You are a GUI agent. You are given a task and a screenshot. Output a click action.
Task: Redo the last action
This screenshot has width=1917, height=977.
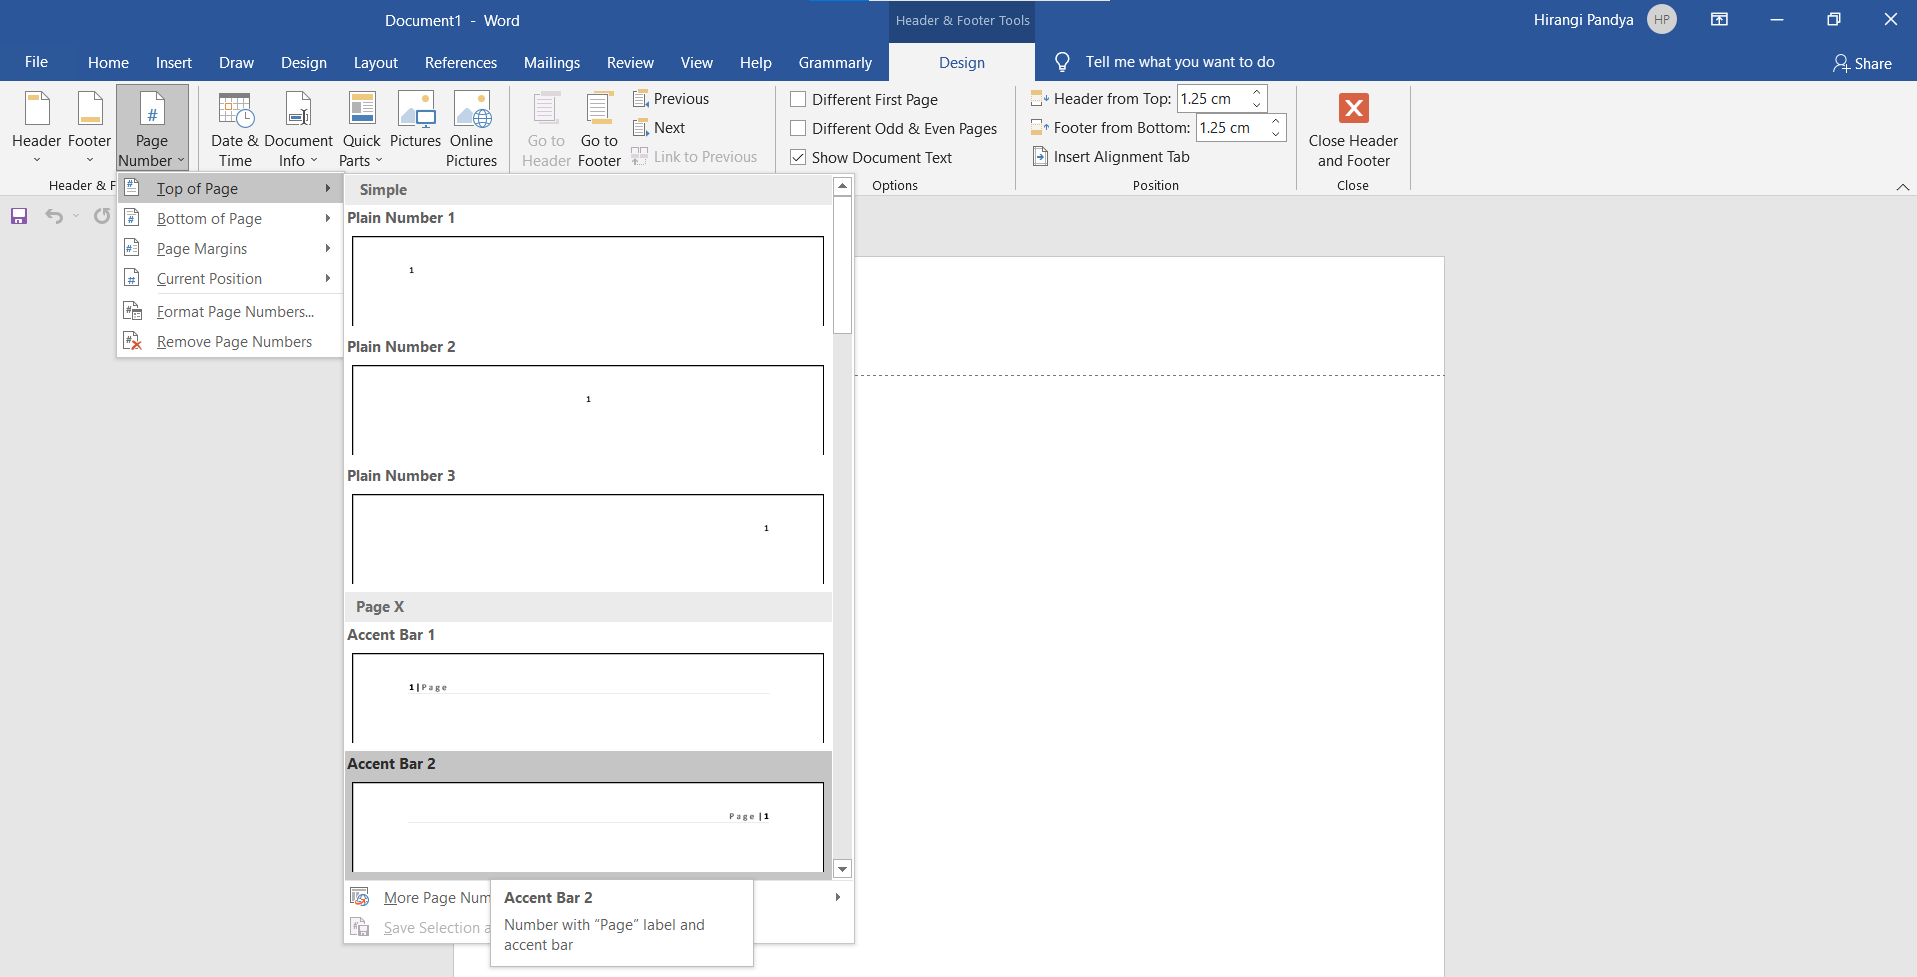point(102,216)
